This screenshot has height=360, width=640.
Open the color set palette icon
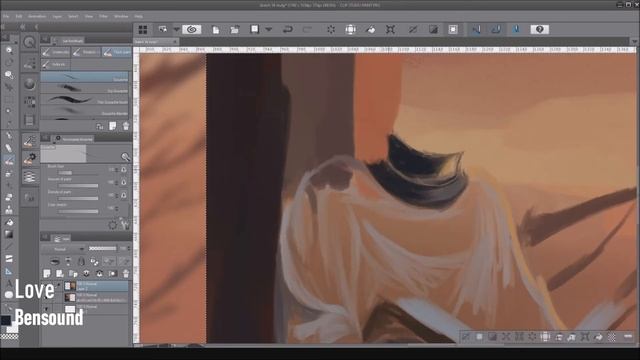point(29,102)
